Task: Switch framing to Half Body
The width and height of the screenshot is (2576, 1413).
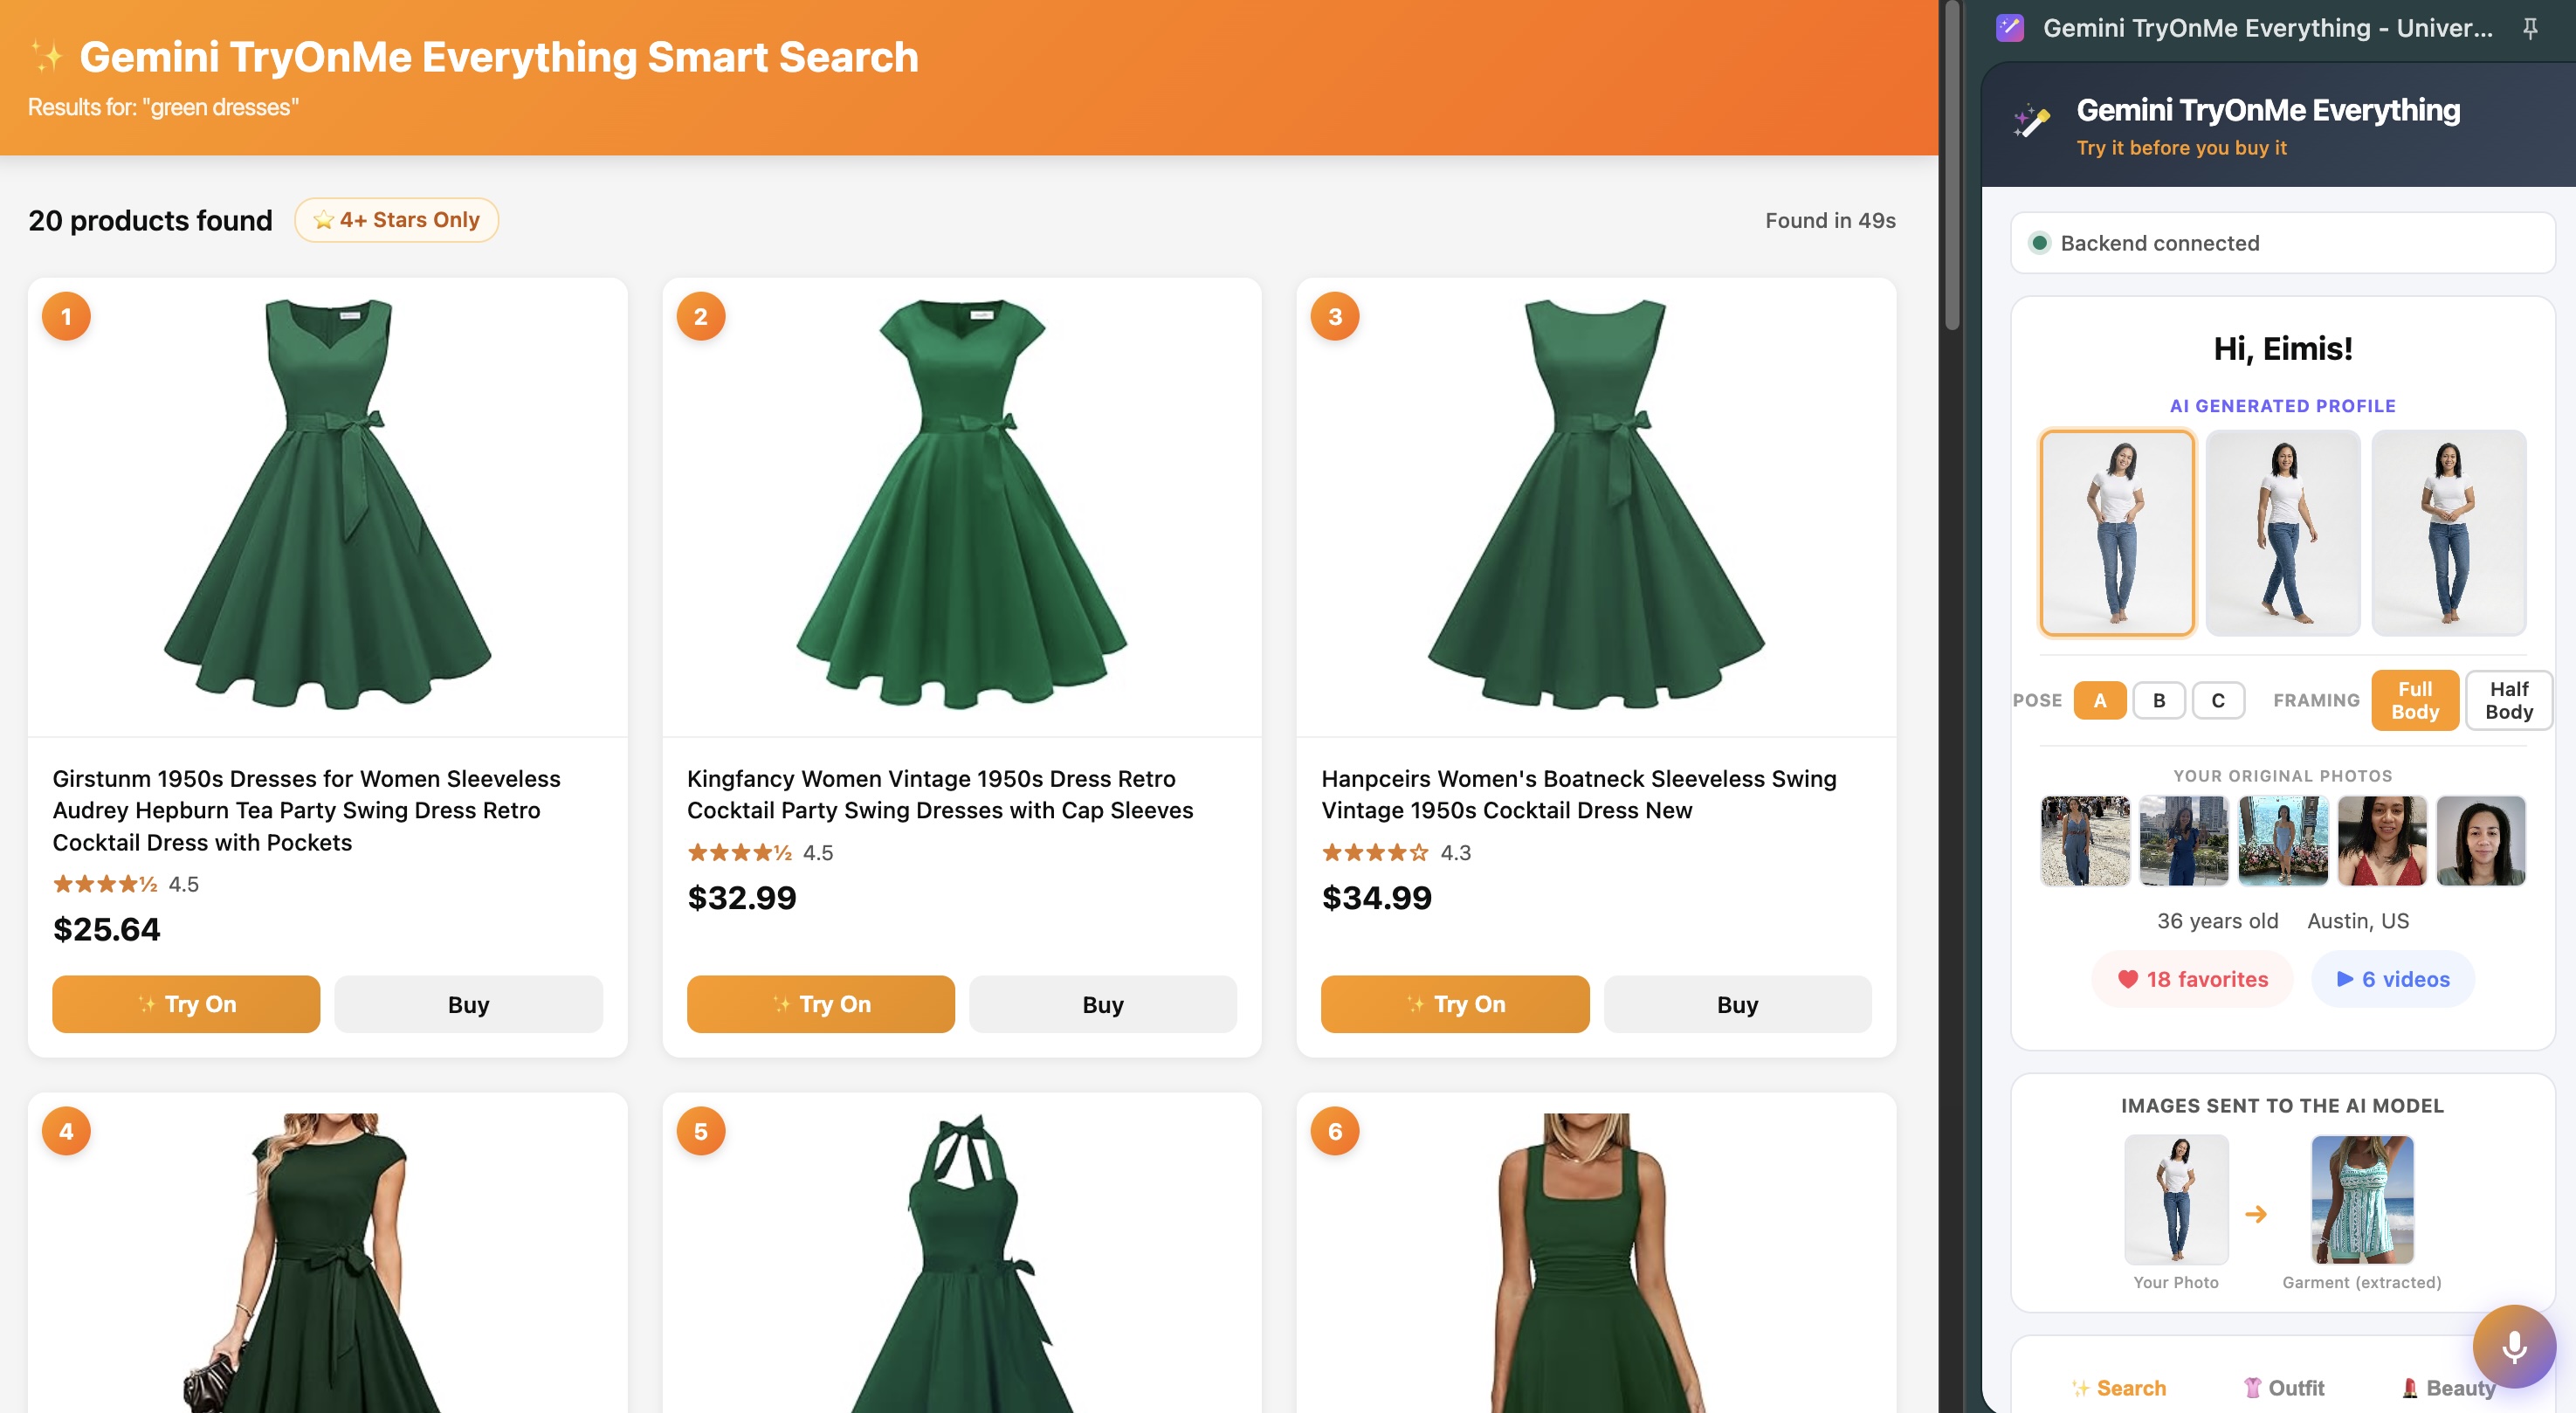Action: pyautogui.click(x=2508, y=700)
